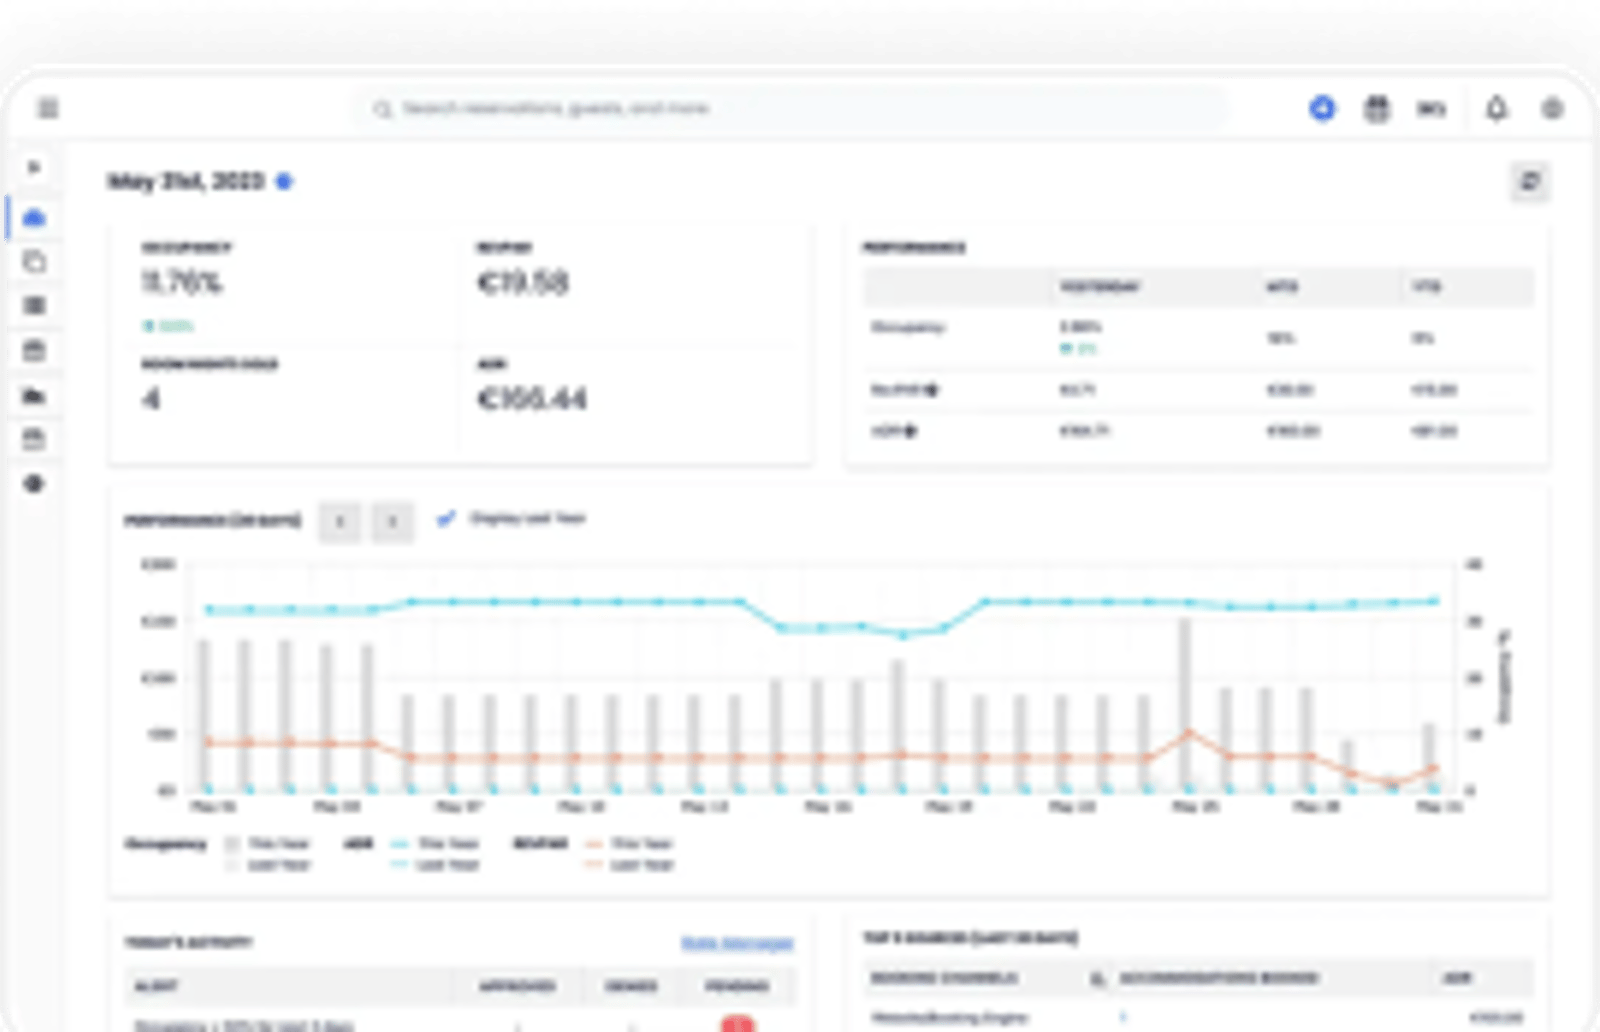Click the blue dot next to the date heading
Viewport: 1600px width, 1032px height.
284,181
